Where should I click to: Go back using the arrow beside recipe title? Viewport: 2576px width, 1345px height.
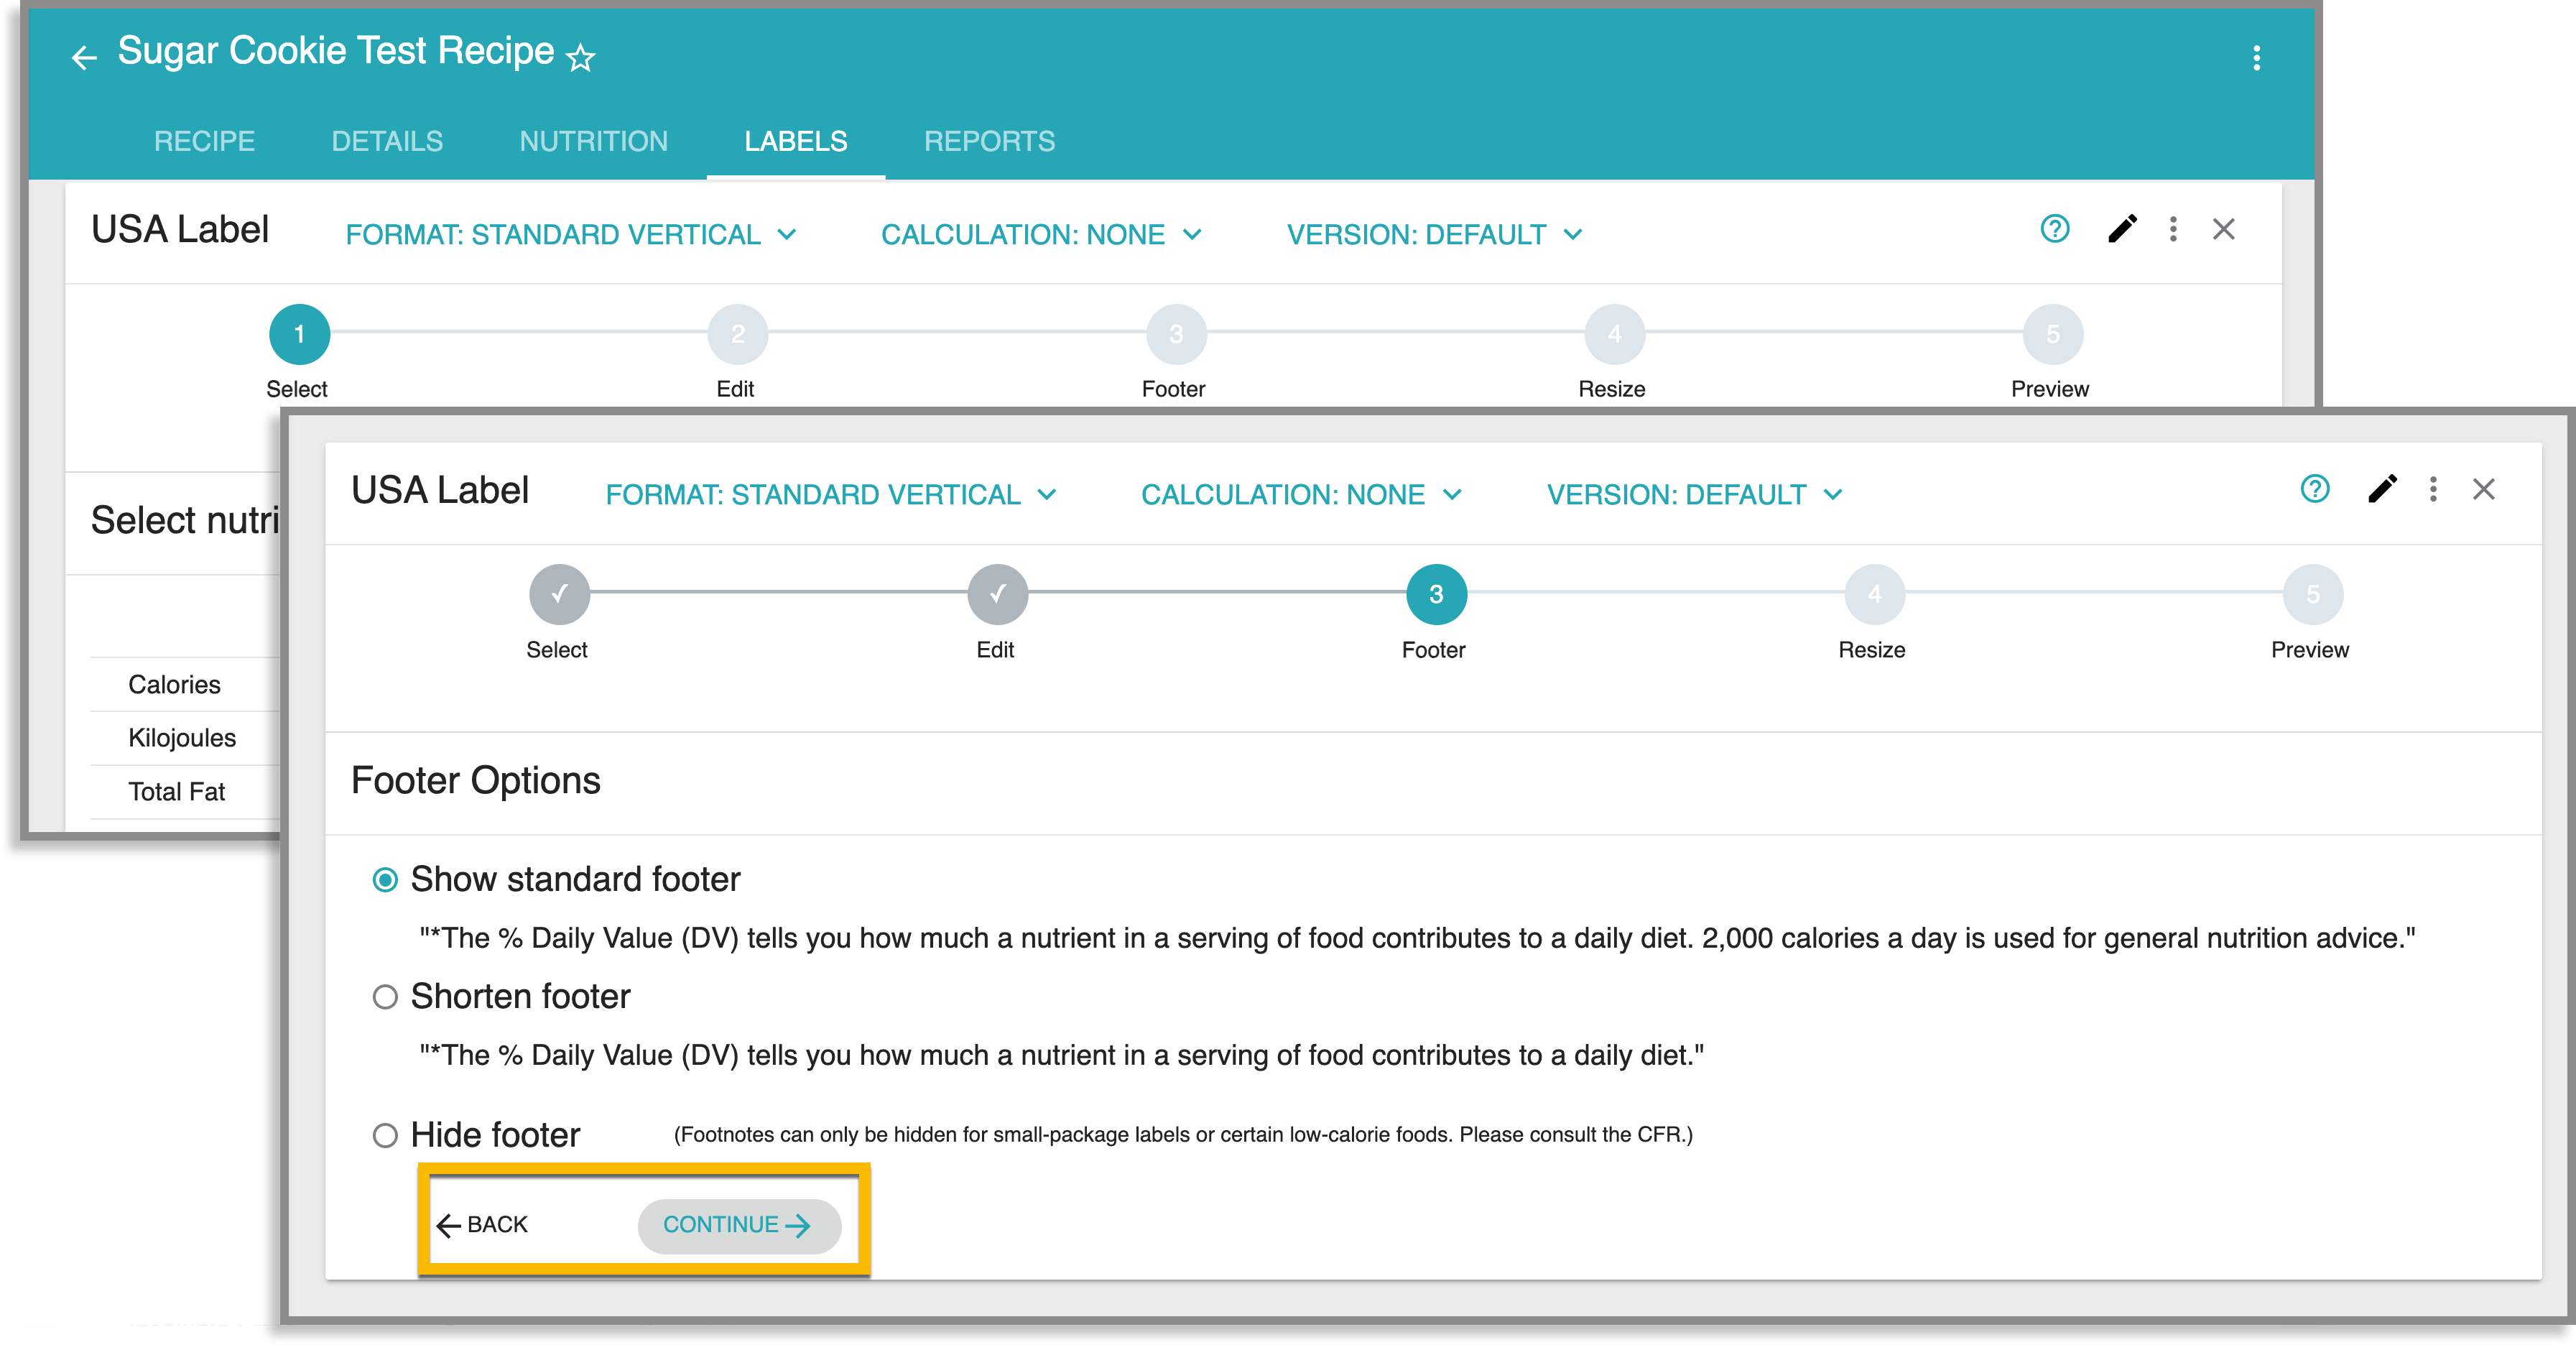[84, 57]
